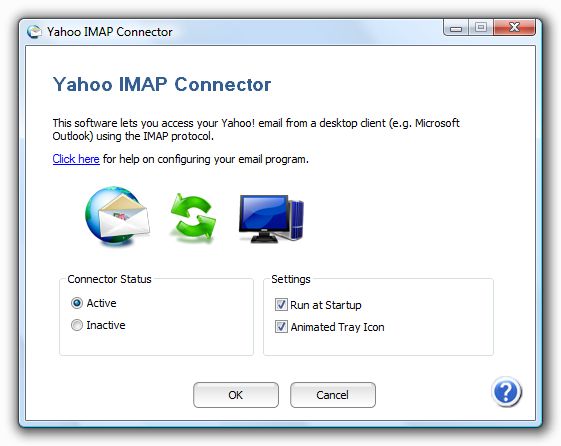Click the Active label text
The height and width of the screenshot is (446, 561).
point(102,303)
